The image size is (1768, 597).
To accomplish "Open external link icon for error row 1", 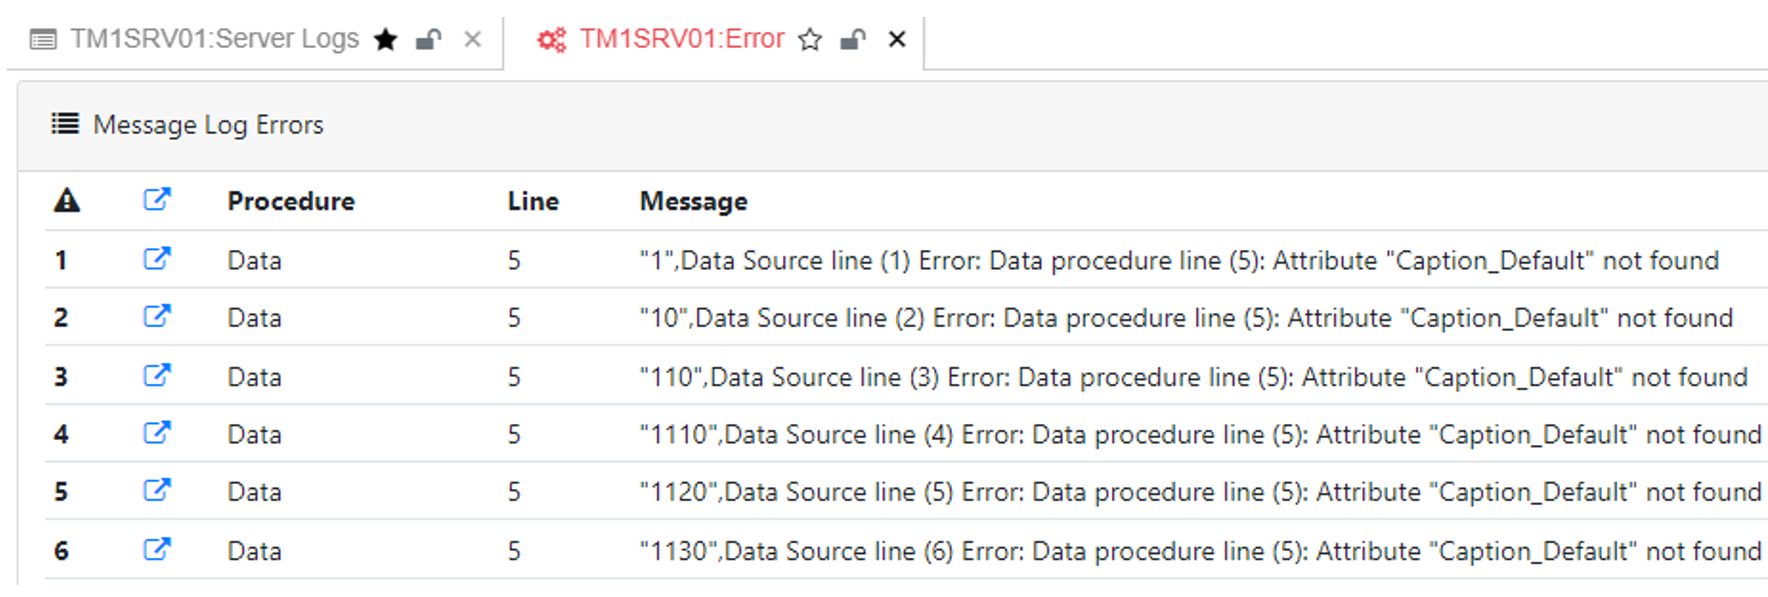I will [157, 259].
